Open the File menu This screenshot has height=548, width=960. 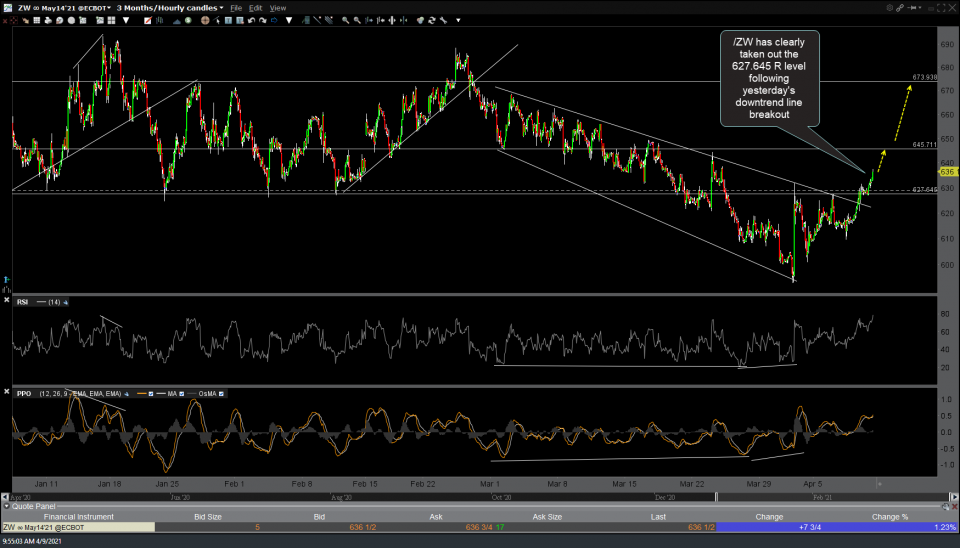pyautogui.click(x=235, y=7)
